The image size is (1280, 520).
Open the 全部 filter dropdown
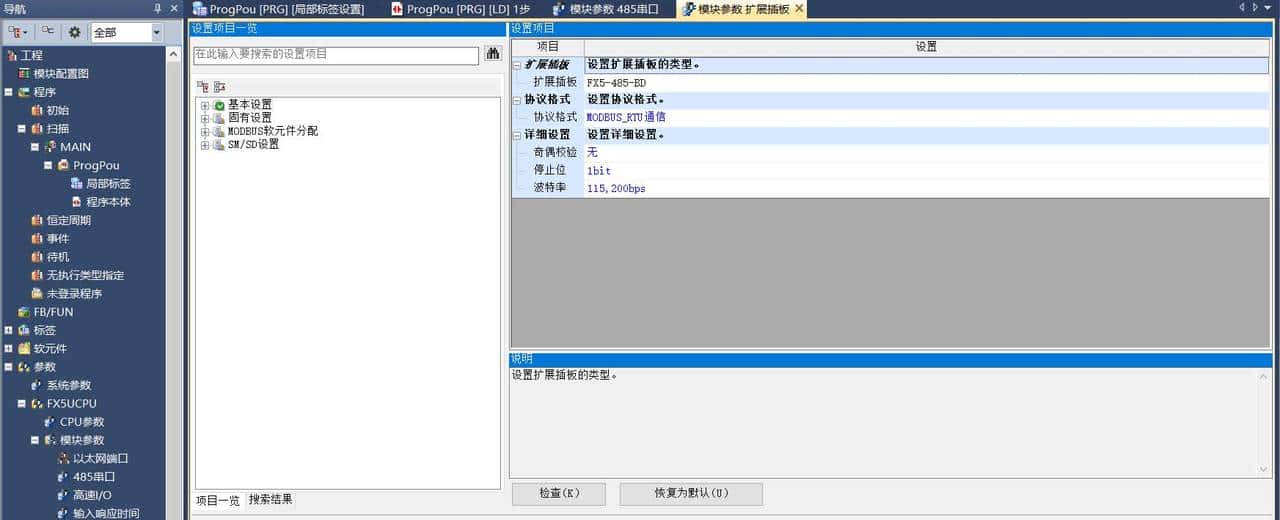tap(157, 32)
